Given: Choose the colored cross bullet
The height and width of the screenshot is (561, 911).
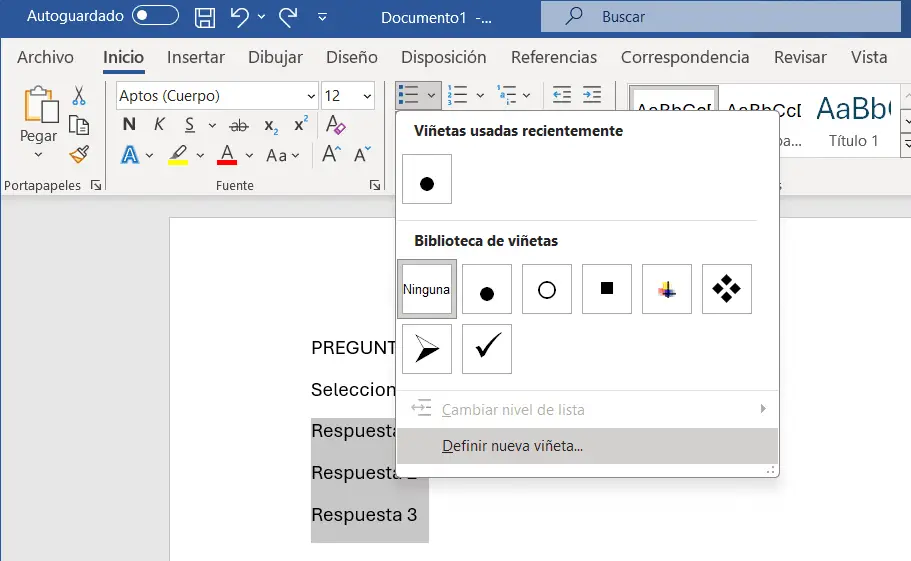Looking at the screenshot, I should click(667, 289).
